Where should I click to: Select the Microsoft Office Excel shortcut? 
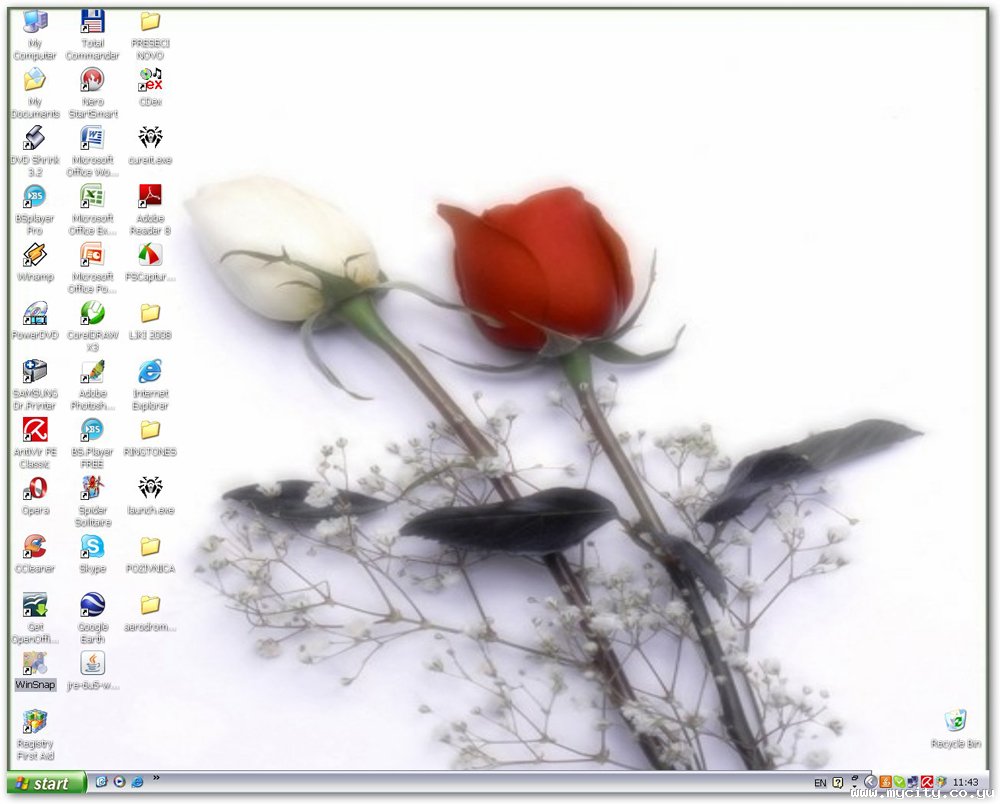(92, 210)
